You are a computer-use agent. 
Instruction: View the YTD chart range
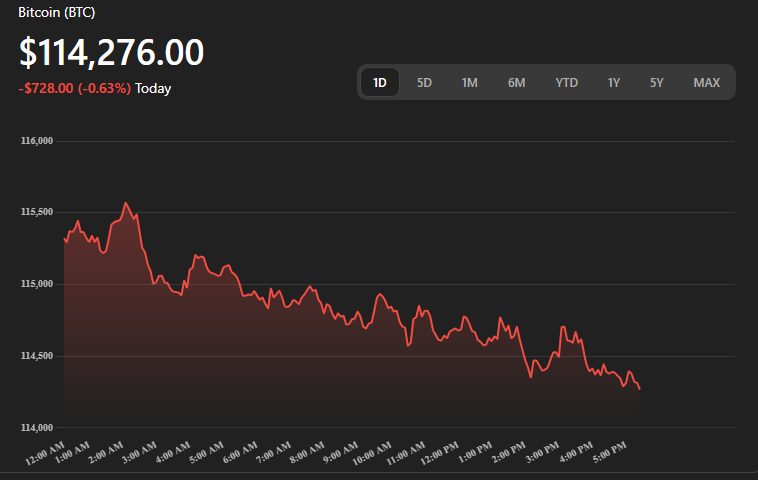pyautogui.click(x=567, y=83)
